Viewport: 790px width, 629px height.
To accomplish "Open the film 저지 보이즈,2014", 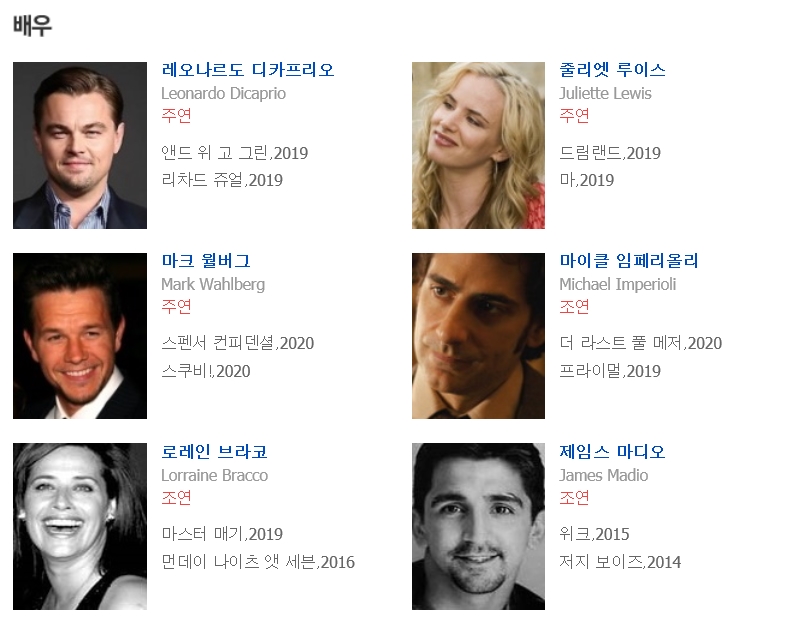I will 620,562.
